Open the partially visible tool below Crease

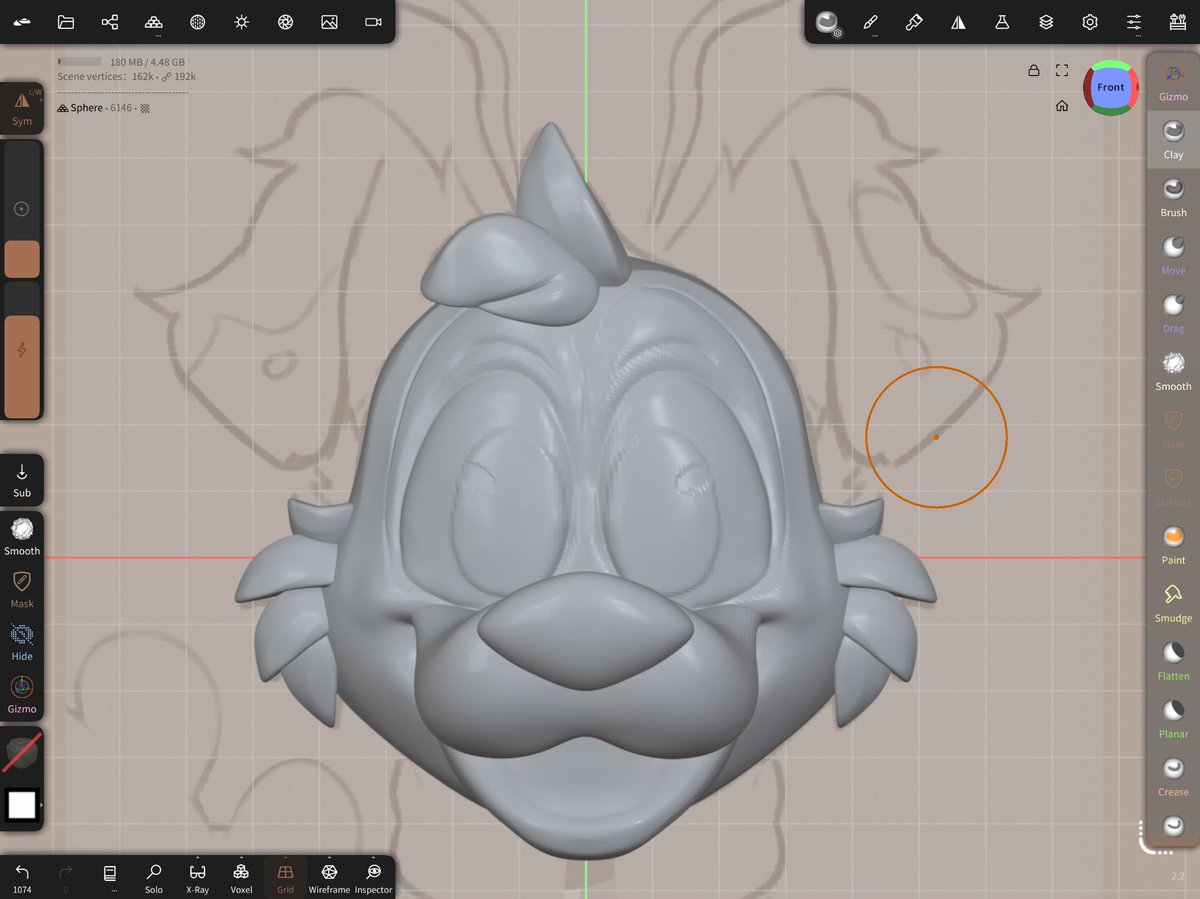1173,826
